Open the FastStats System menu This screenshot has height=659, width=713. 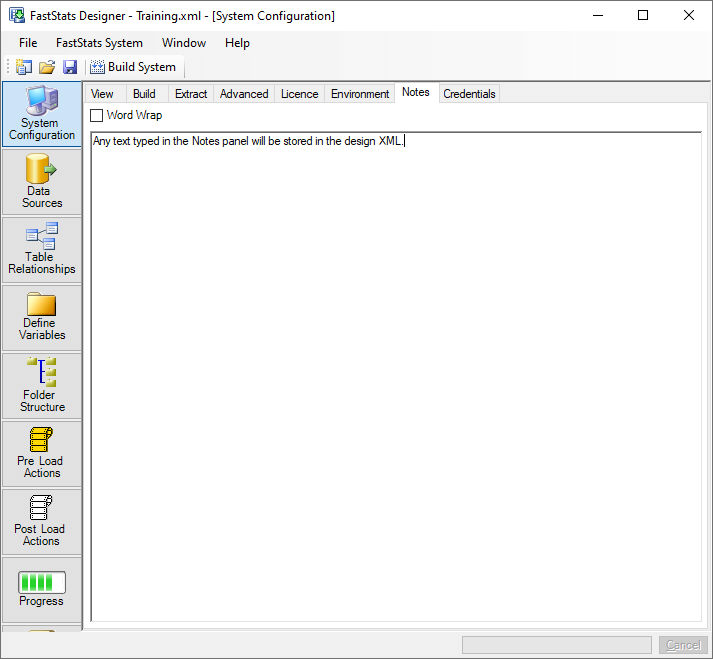coord(99,43)
